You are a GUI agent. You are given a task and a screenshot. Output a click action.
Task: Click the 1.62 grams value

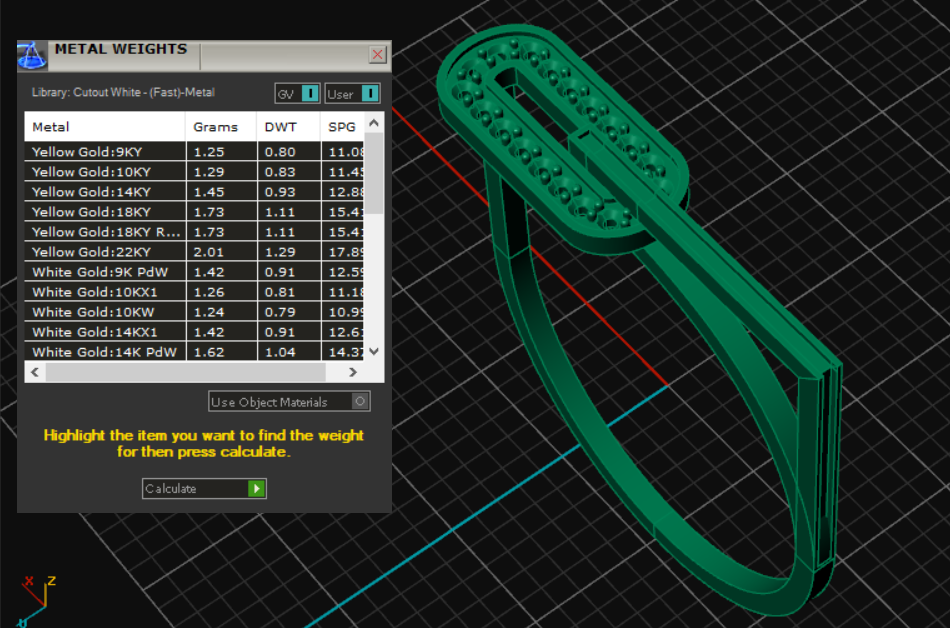[208, 352]
